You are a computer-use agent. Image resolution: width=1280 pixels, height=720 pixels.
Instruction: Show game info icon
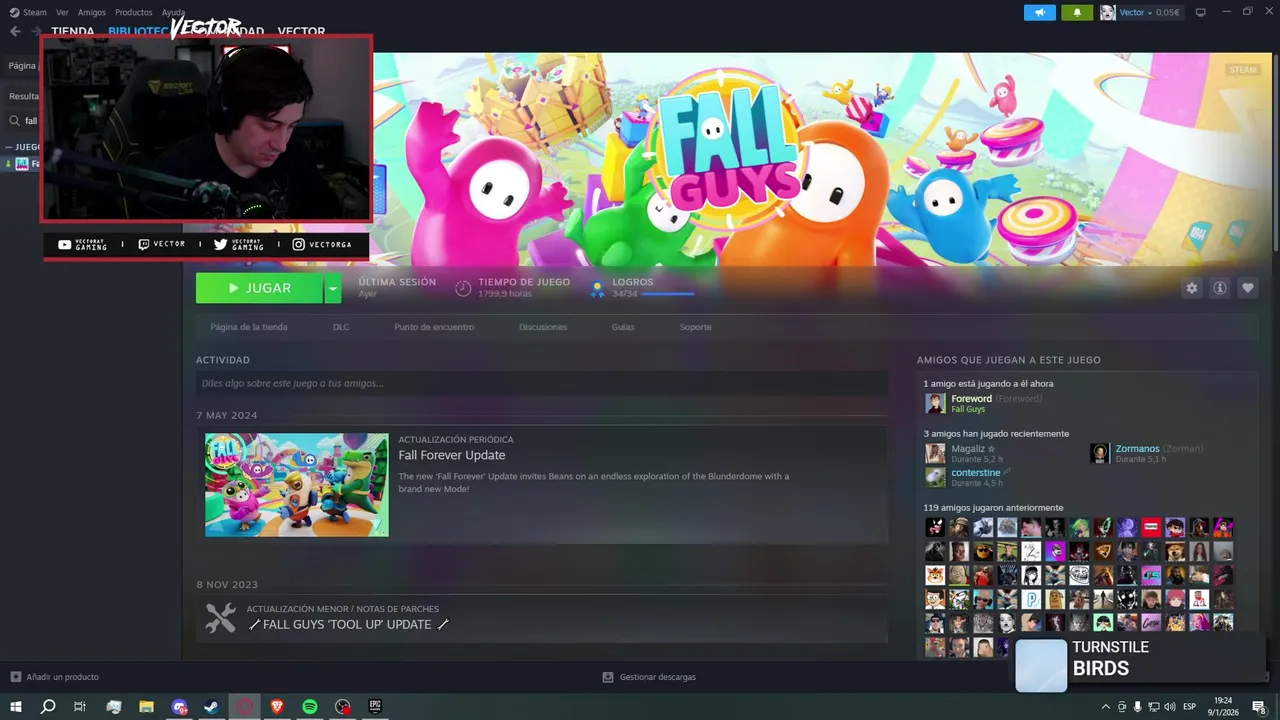[x=1219, y=288]
